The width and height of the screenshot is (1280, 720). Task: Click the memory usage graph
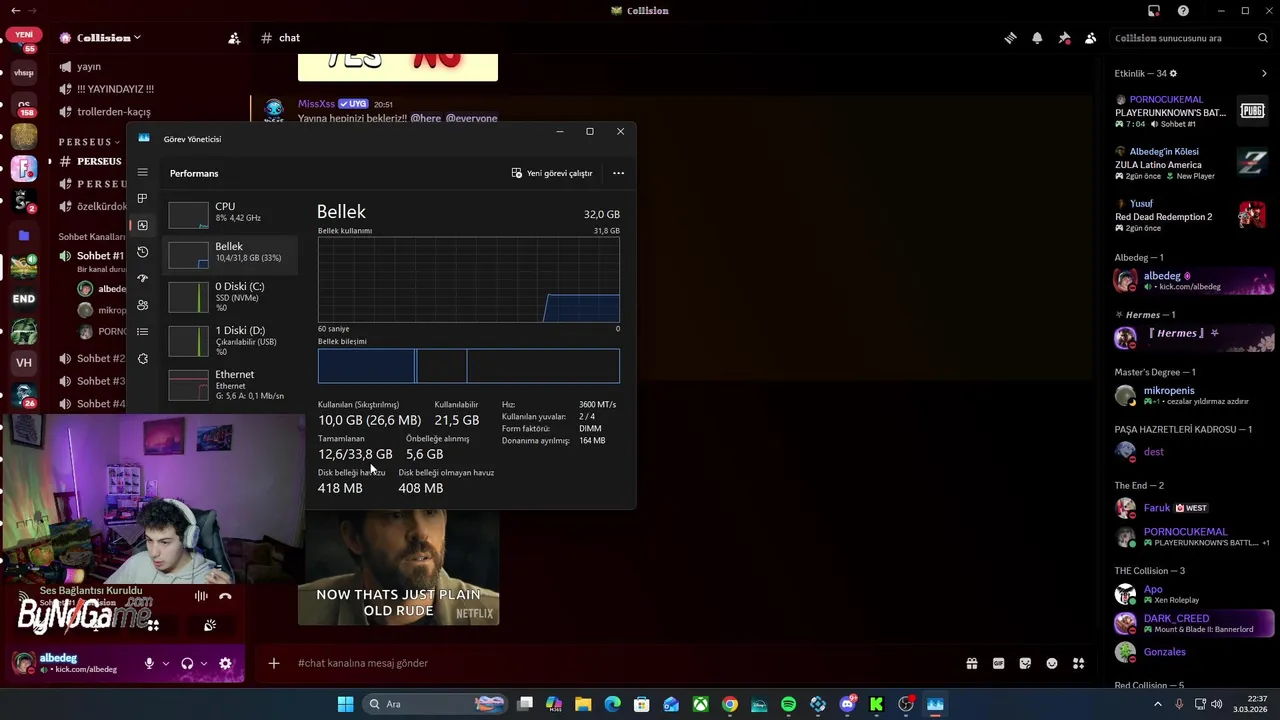(x=469, y=280)
